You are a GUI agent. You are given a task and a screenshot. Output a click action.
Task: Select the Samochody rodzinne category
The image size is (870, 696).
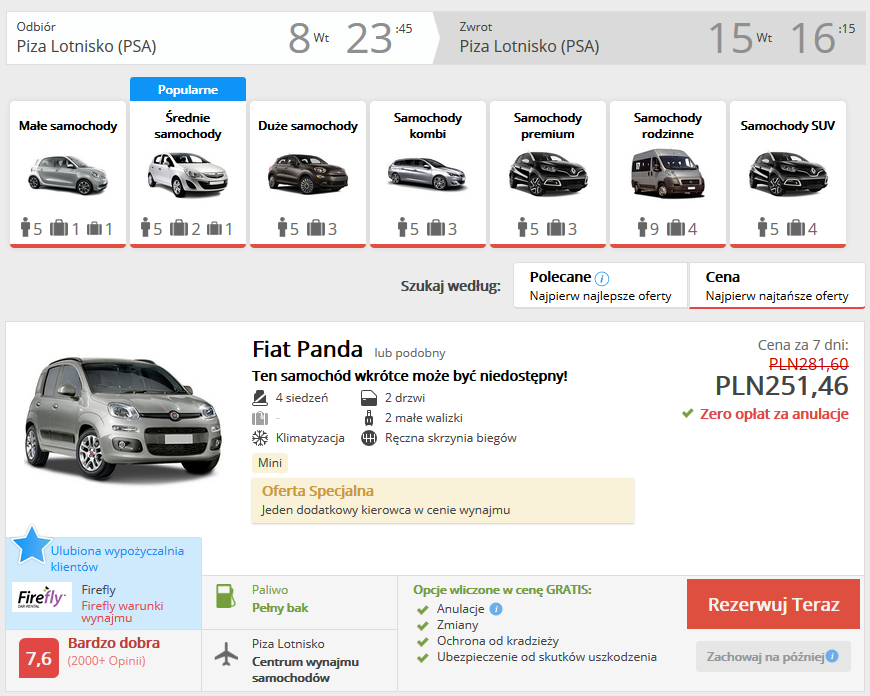pyautogui.click(x=667, y=174)
